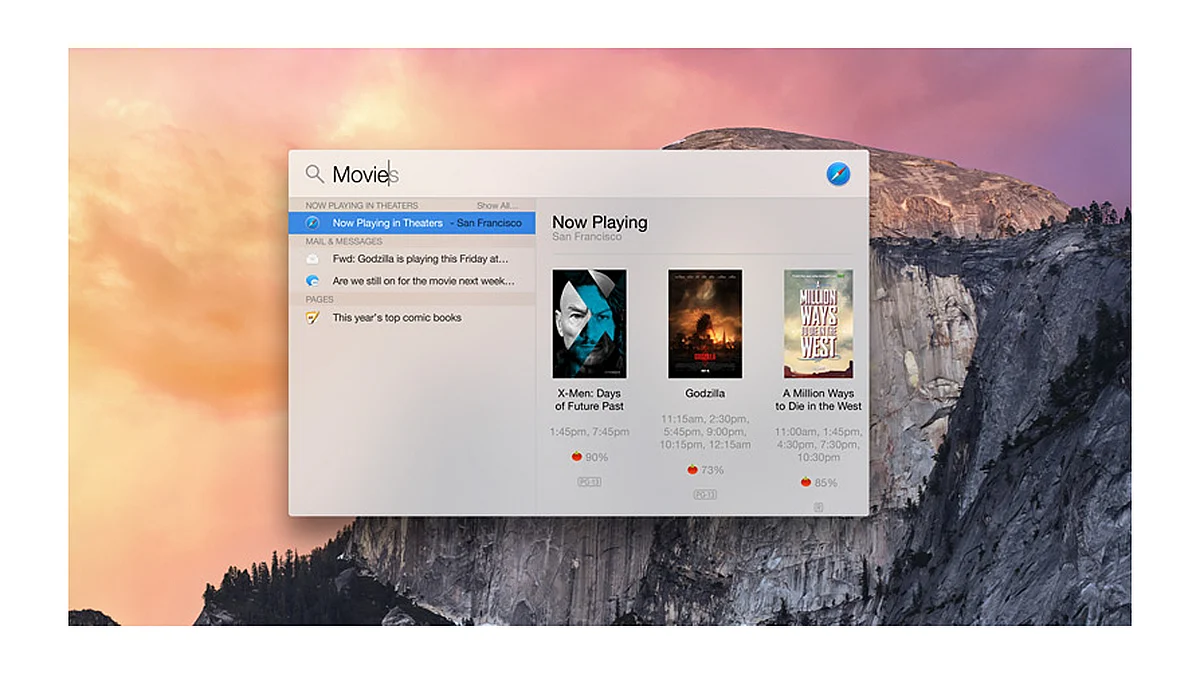Click the "MAIL & MESSAGES" section header
Screen dimensions: 1200x674
point(344,241)
